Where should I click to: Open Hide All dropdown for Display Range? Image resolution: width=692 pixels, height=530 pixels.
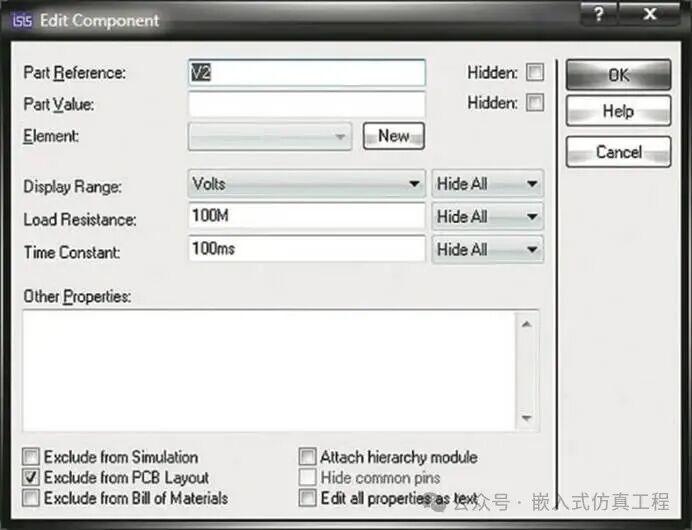[x=487, y=183]
